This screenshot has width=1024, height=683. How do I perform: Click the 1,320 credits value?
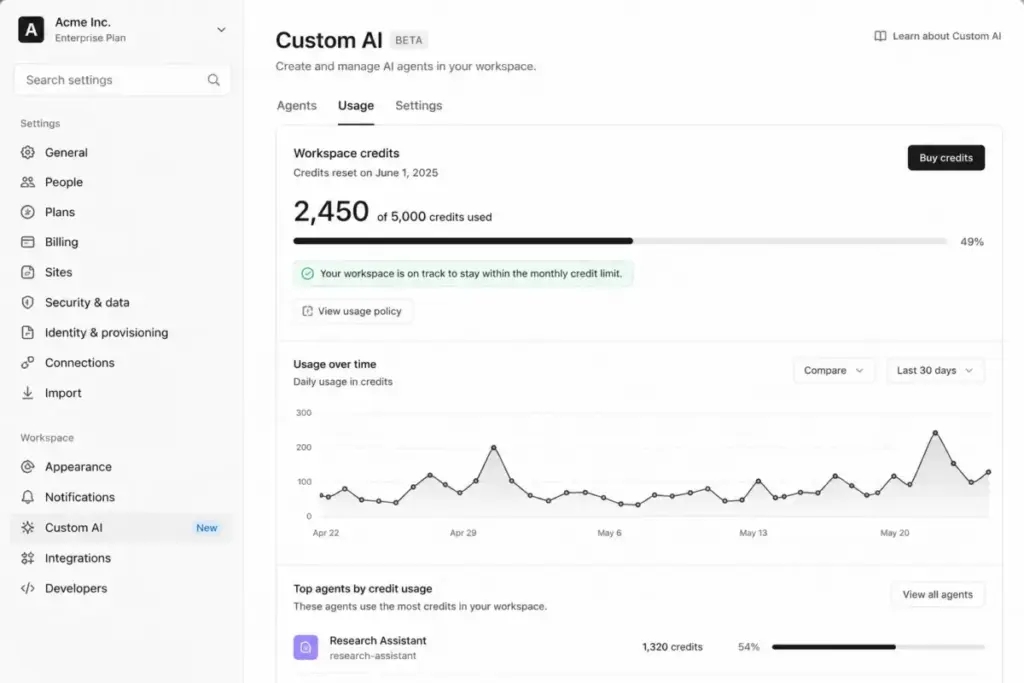click(672, 647)
